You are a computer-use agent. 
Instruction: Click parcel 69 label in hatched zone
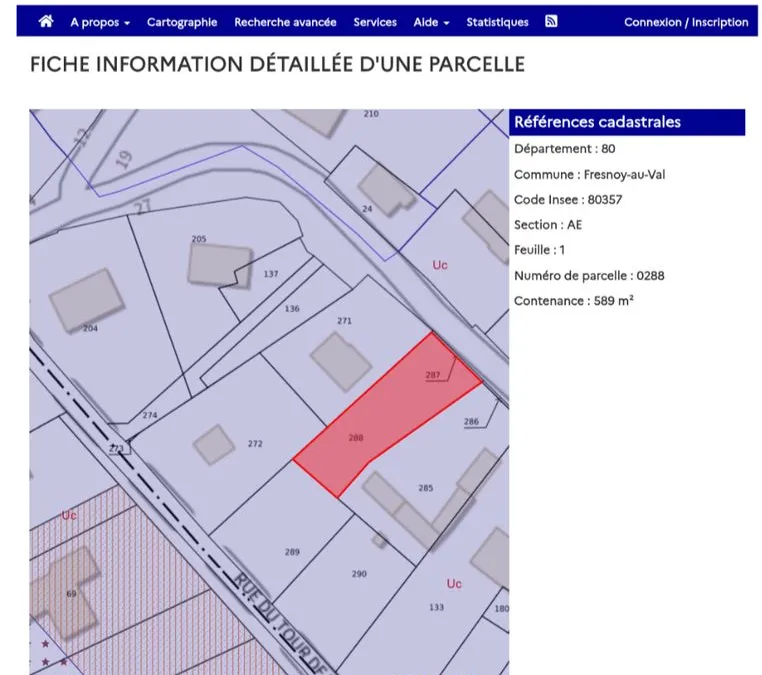coord(71,593)
